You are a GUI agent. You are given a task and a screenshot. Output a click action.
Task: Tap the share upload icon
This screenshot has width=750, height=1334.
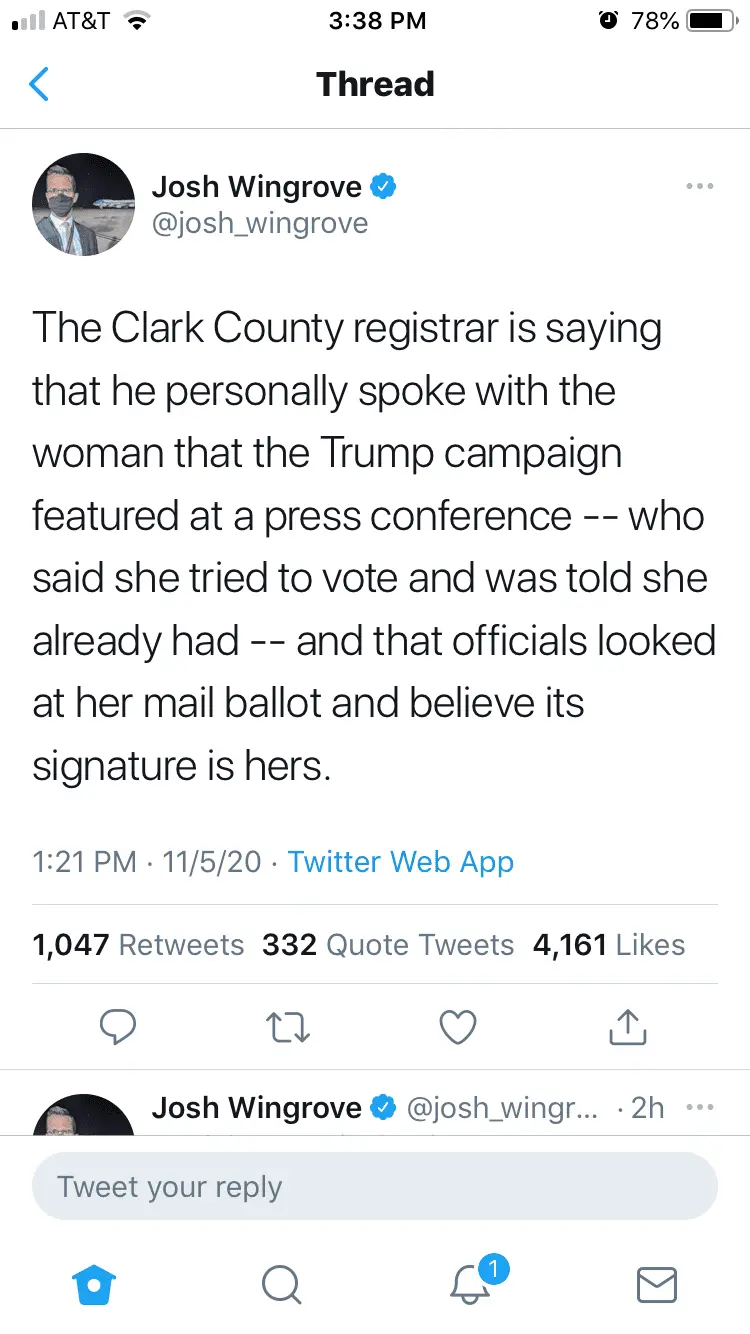(x=628, y=1027)
